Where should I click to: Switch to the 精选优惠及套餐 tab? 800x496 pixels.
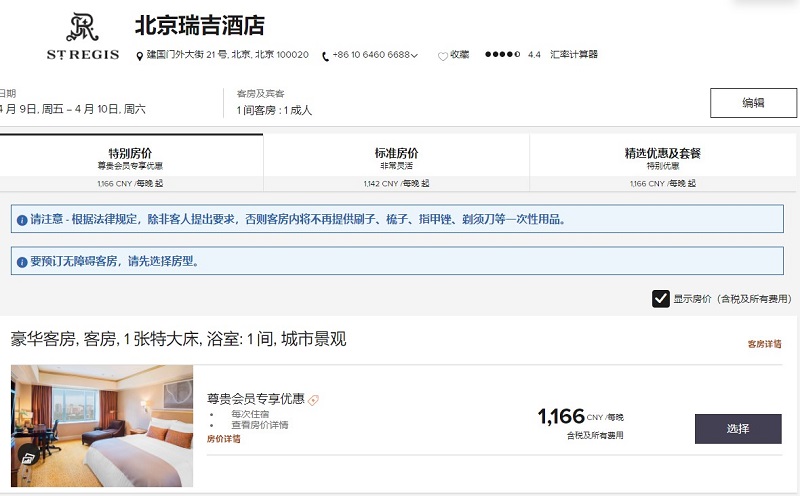pos(663,163)
